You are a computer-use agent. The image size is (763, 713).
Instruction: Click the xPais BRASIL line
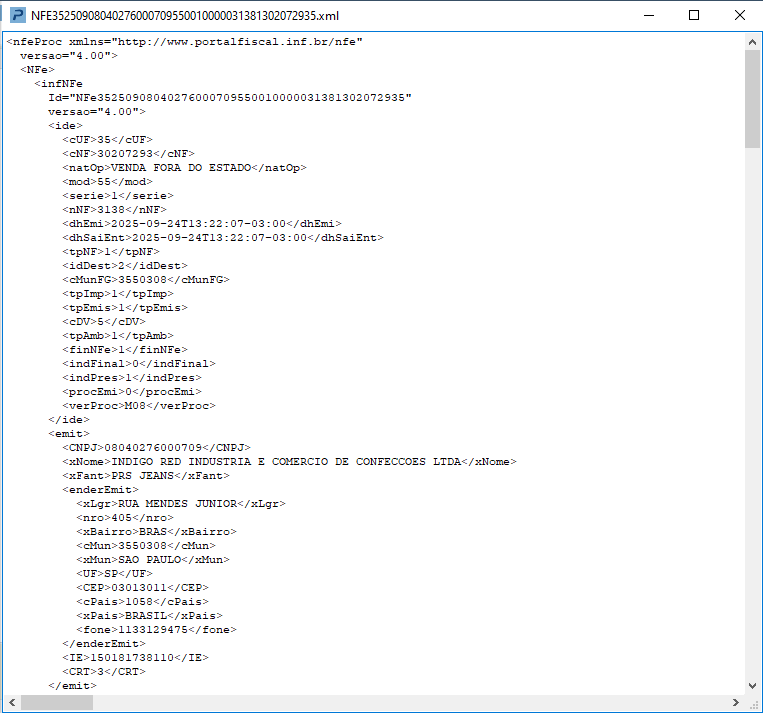(x=149, y=616)
